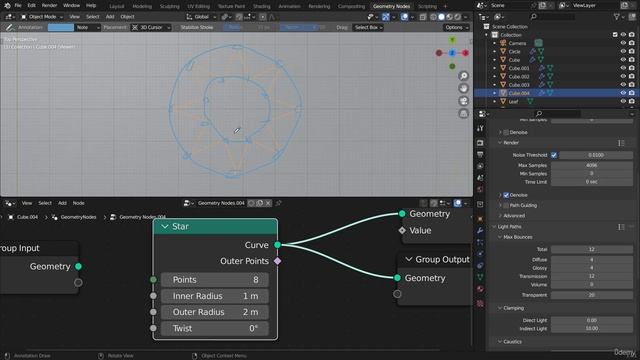Open the Object Data properties tab
Viewport: 640px width, 360px height.
[480, 277]
